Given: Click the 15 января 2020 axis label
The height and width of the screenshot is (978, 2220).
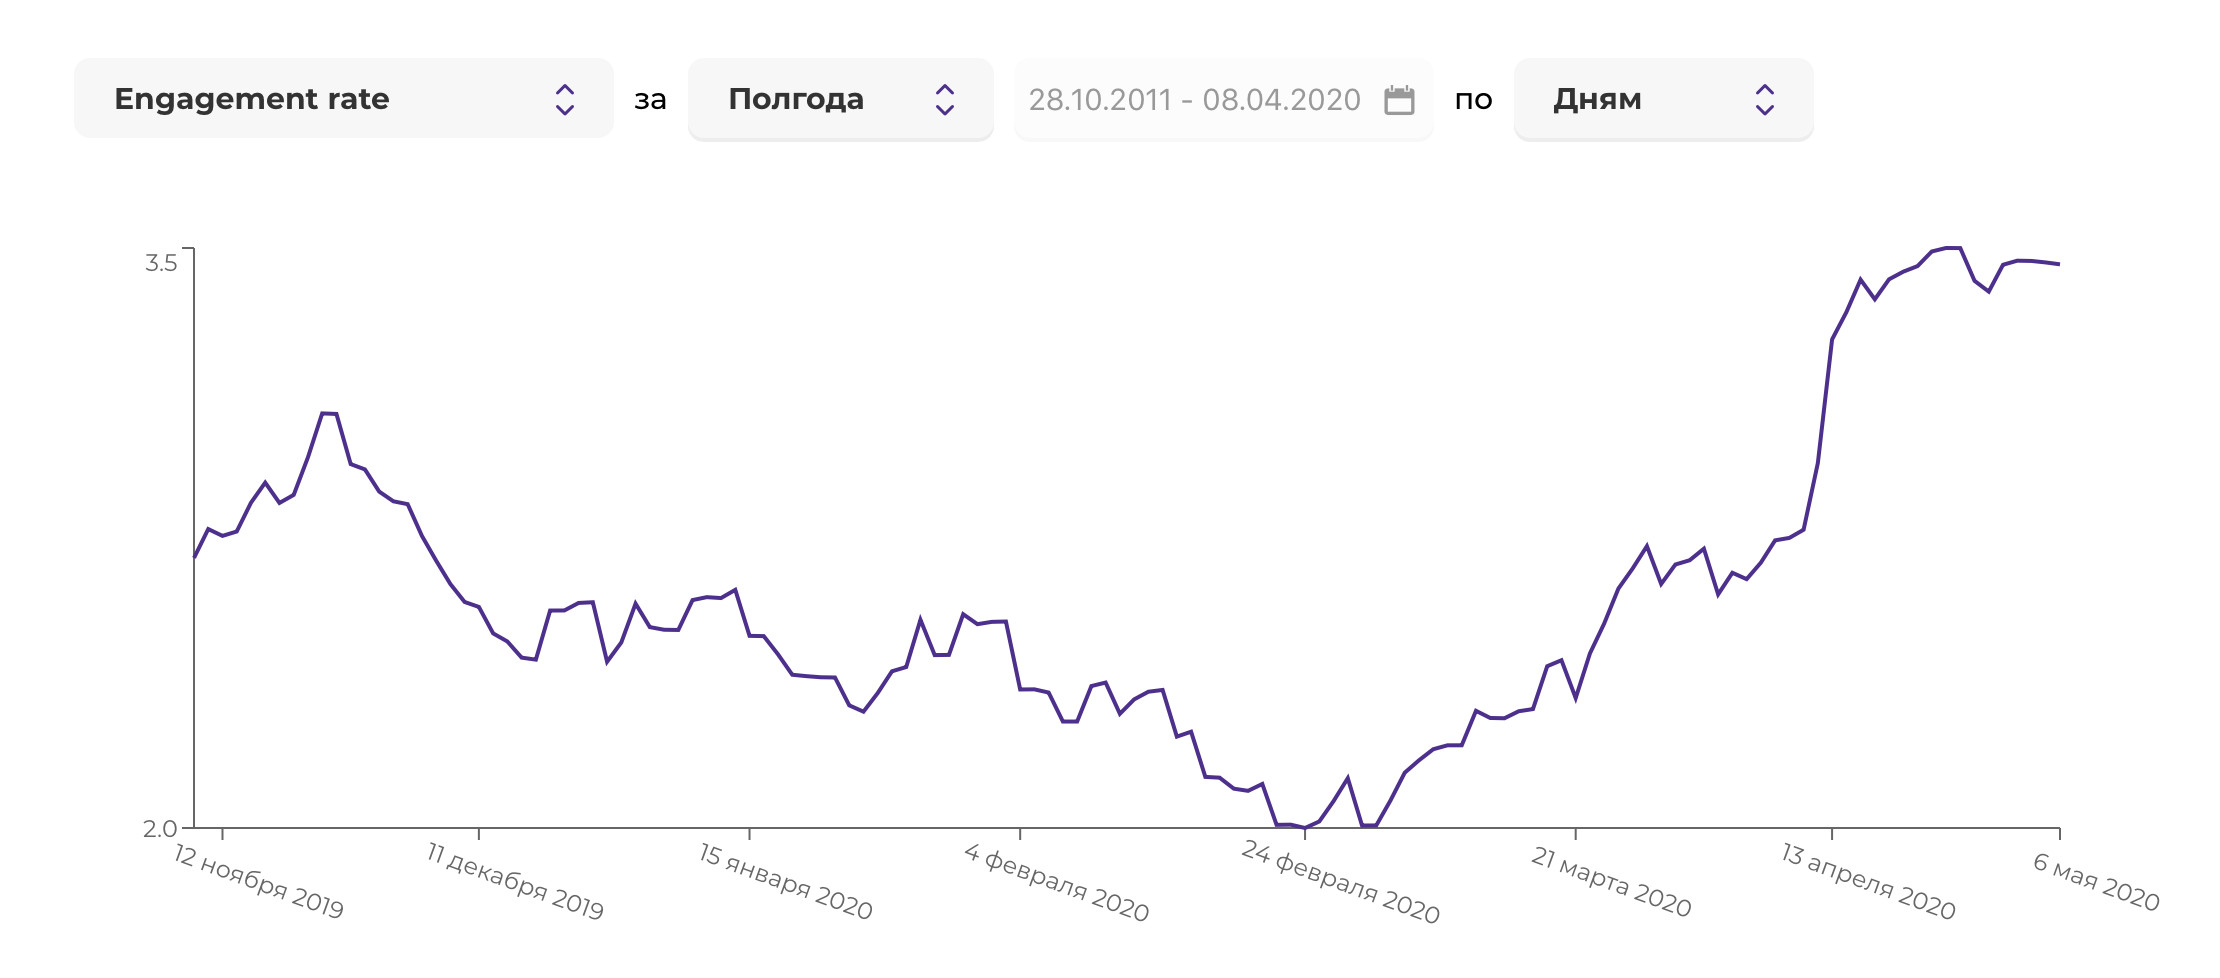Looking at the screenshot, I should (x=785, y=881).
